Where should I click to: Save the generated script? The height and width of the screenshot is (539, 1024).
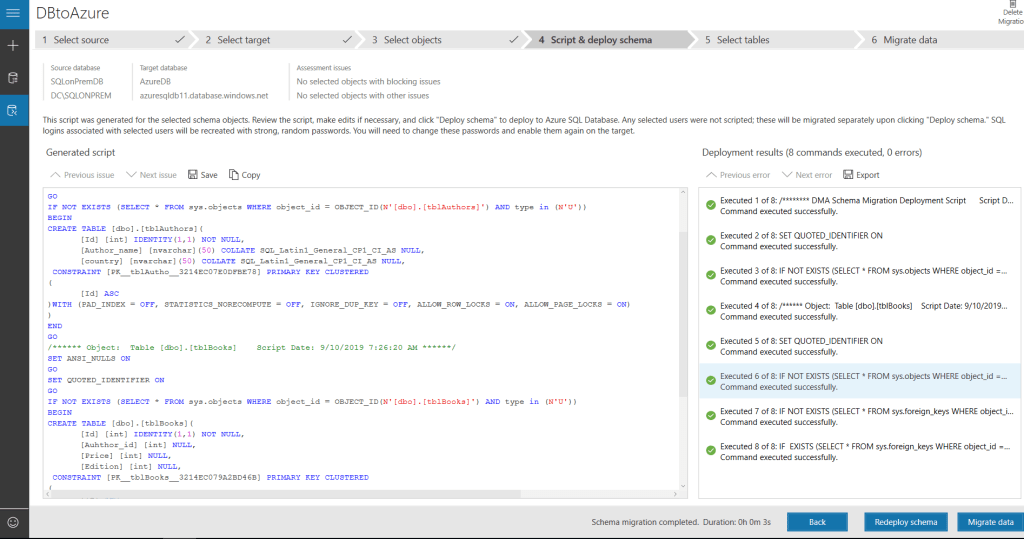(x=202, y=175)
